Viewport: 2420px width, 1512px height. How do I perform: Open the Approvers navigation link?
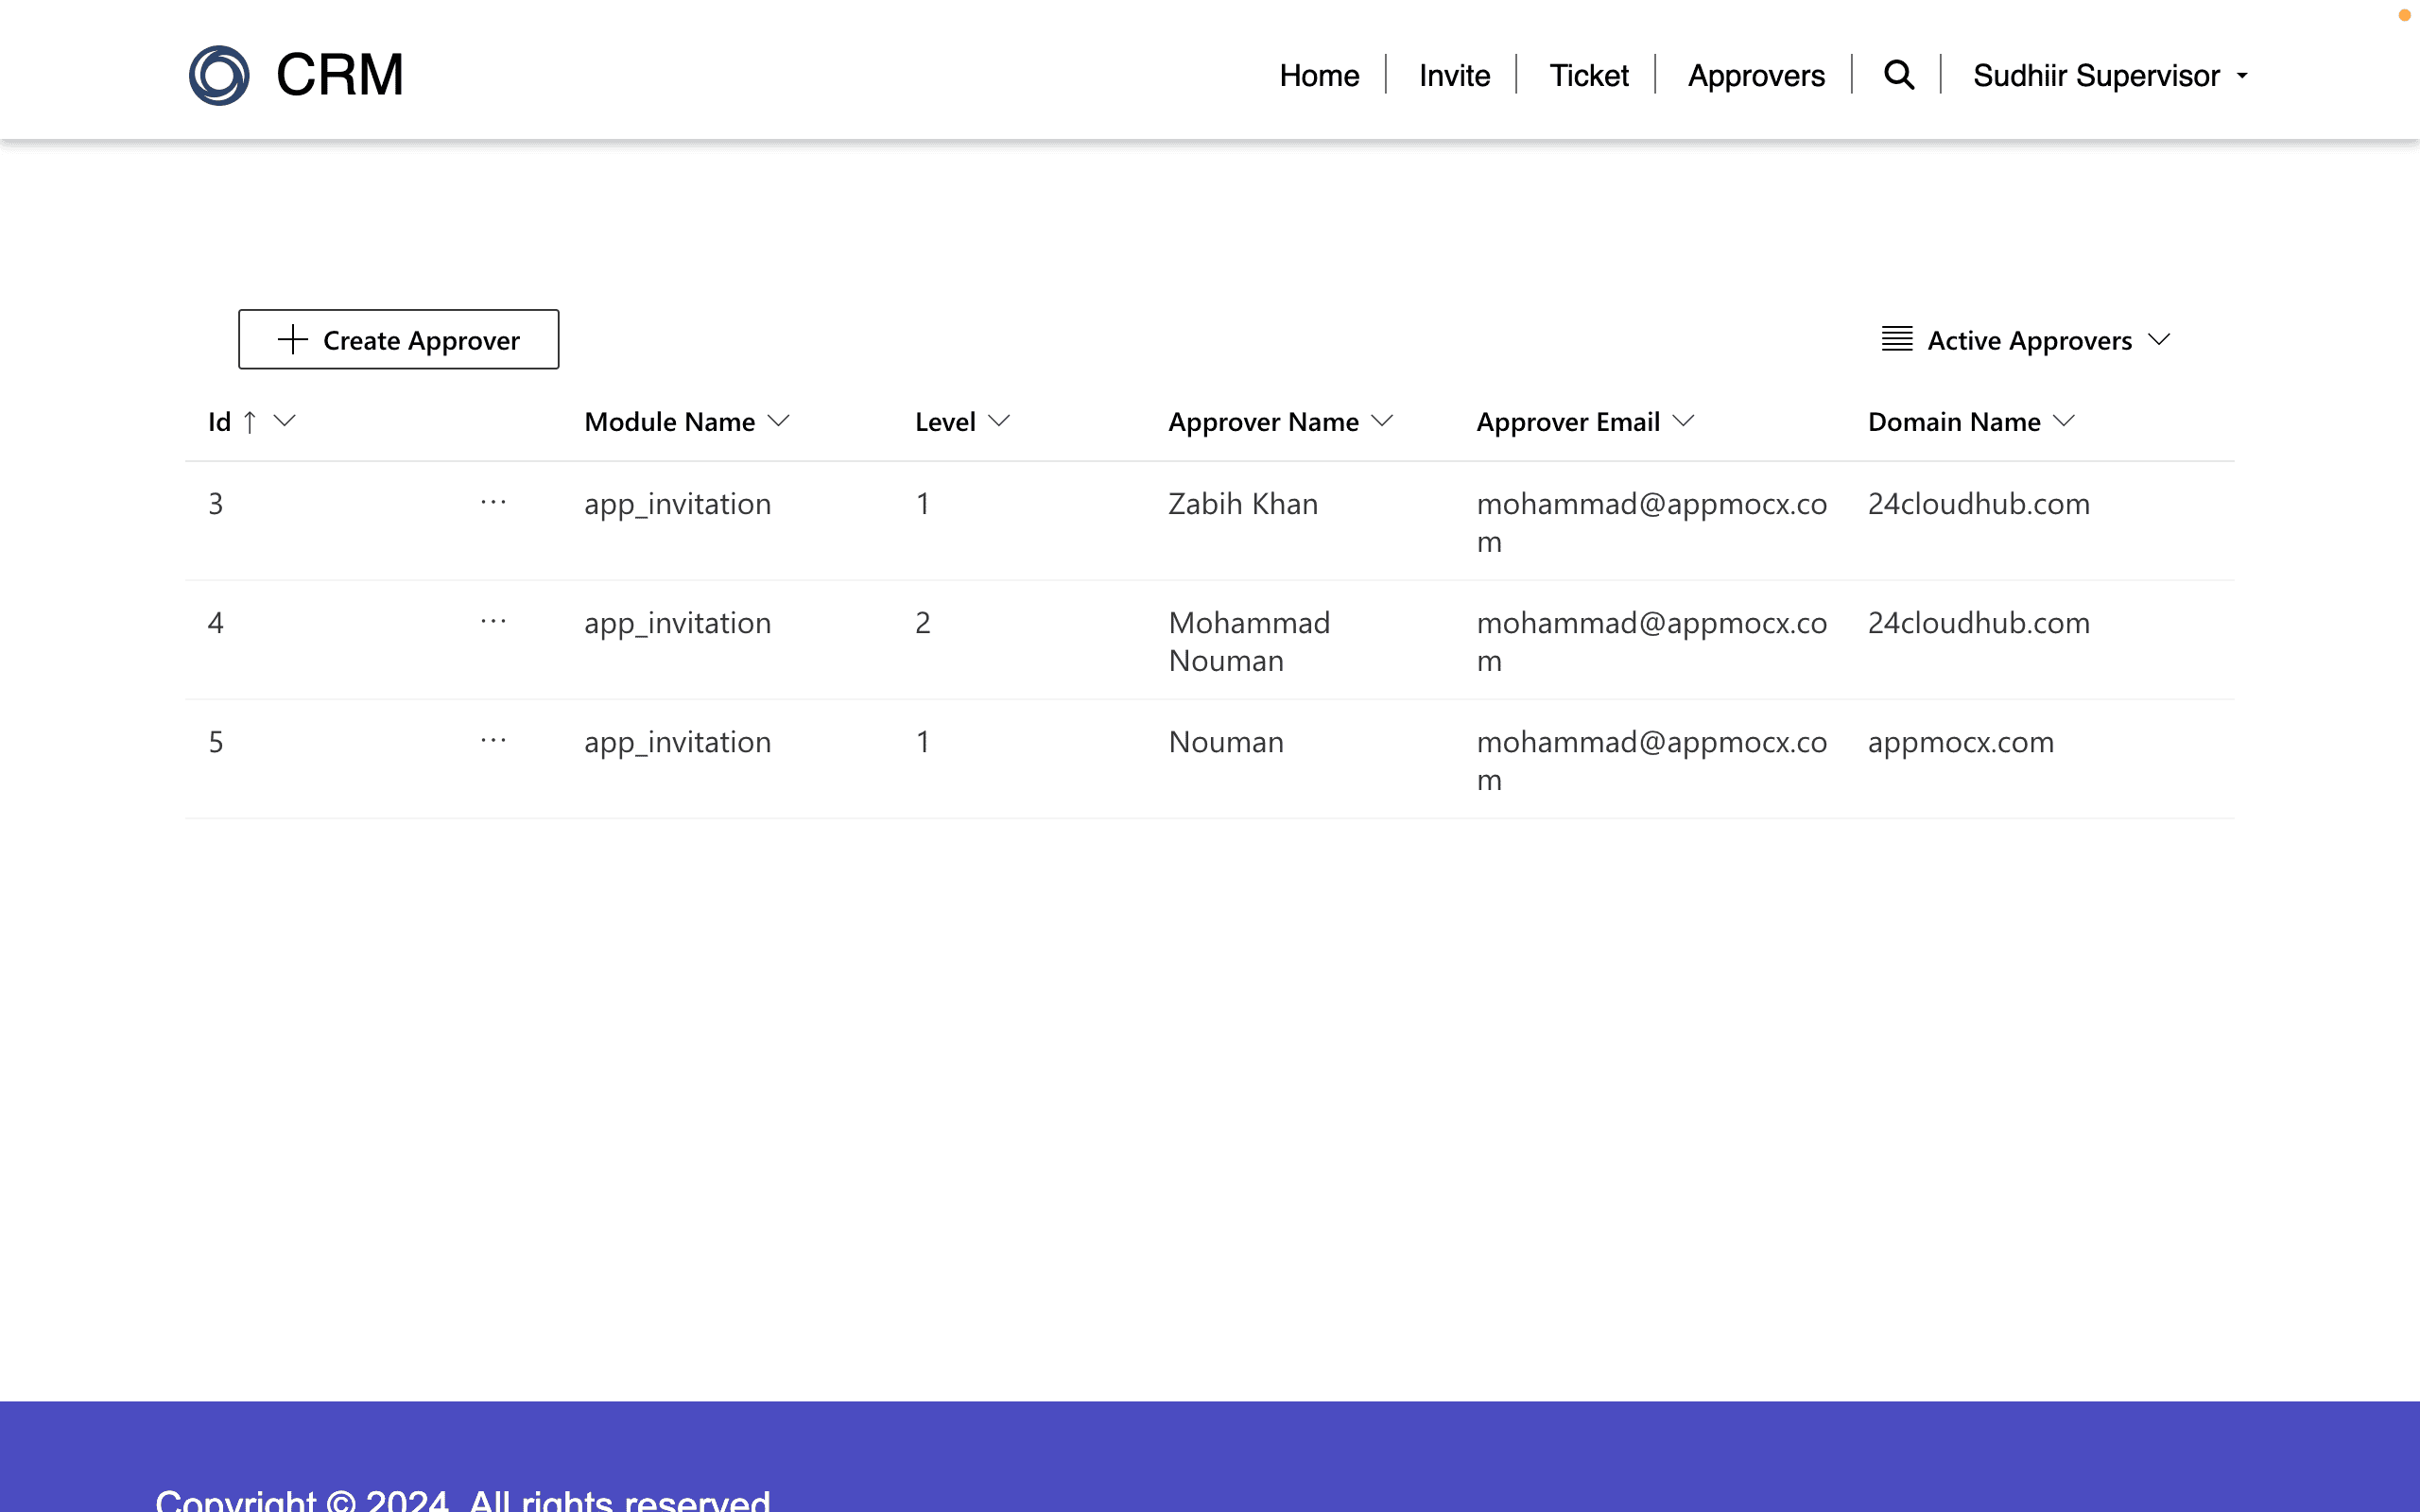click(x=1755, y=75)
